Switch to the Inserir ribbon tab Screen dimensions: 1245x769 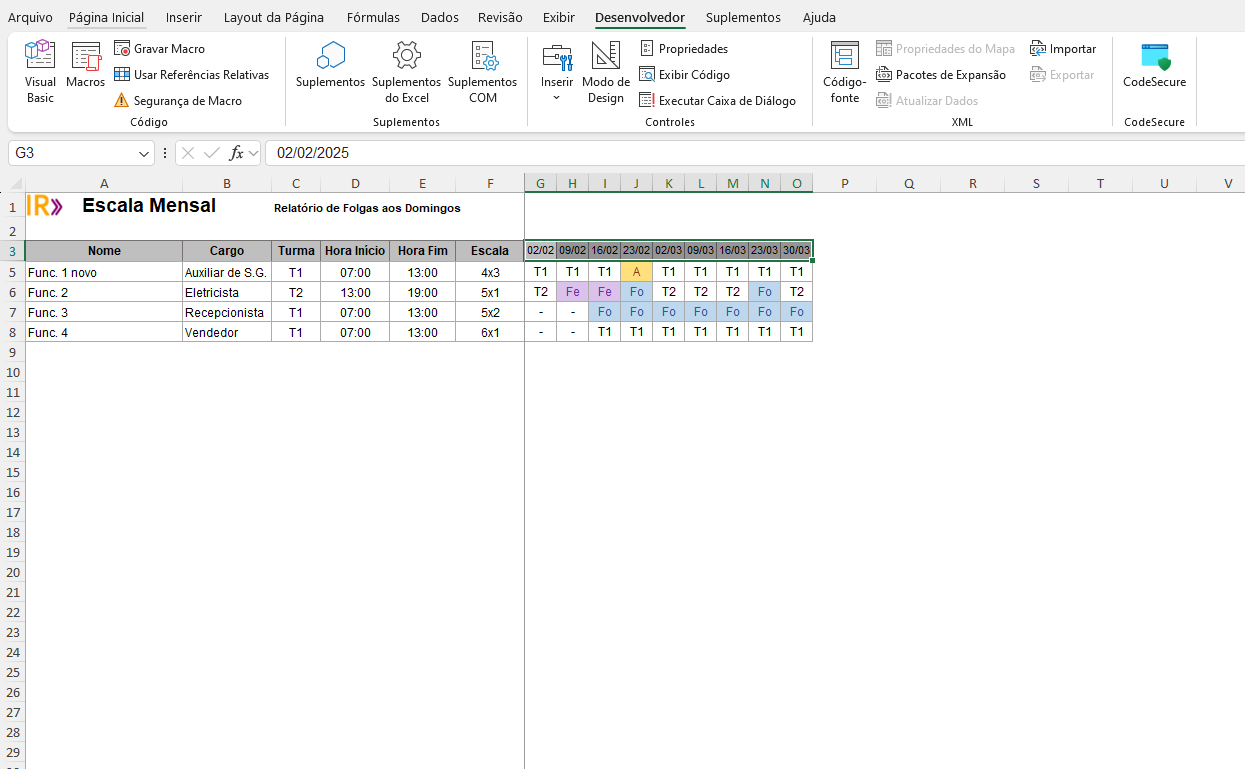(184, 17)
